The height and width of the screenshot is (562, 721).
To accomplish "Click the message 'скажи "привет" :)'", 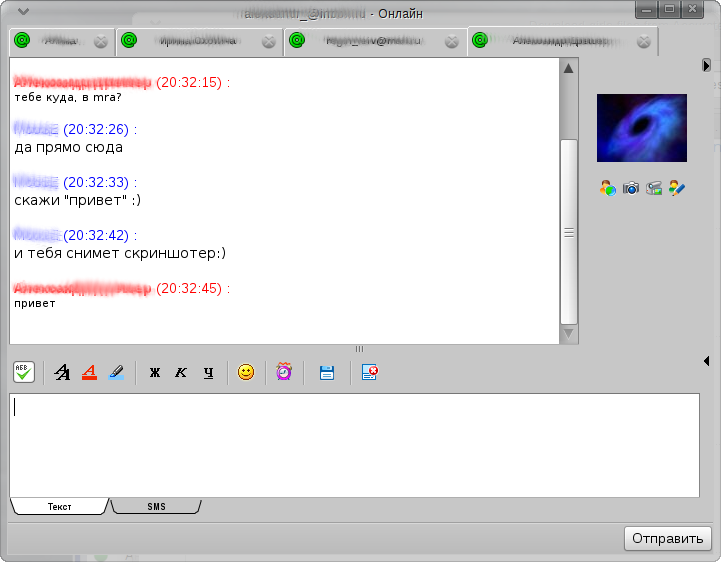I will click(77, 201).
